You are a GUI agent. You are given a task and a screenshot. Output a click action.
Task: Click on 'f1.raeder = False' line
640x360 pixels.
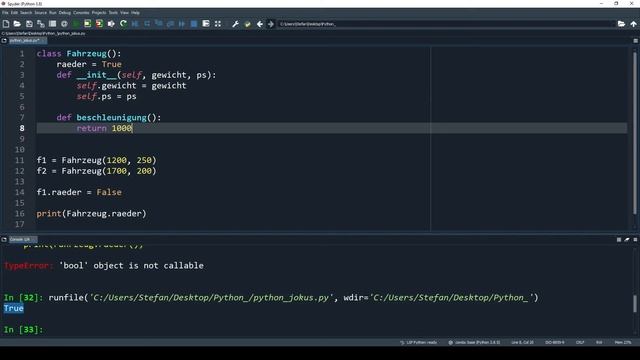tap(79, 192)
